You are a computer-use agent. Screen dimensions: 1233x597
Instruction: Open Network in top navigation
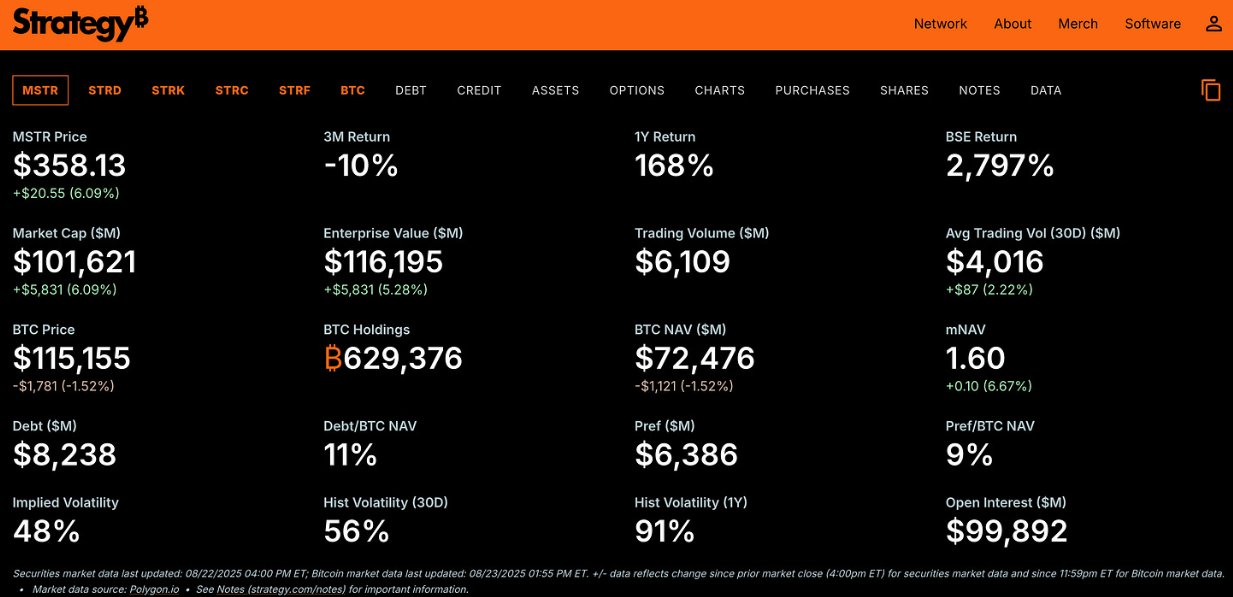[940, 24]
